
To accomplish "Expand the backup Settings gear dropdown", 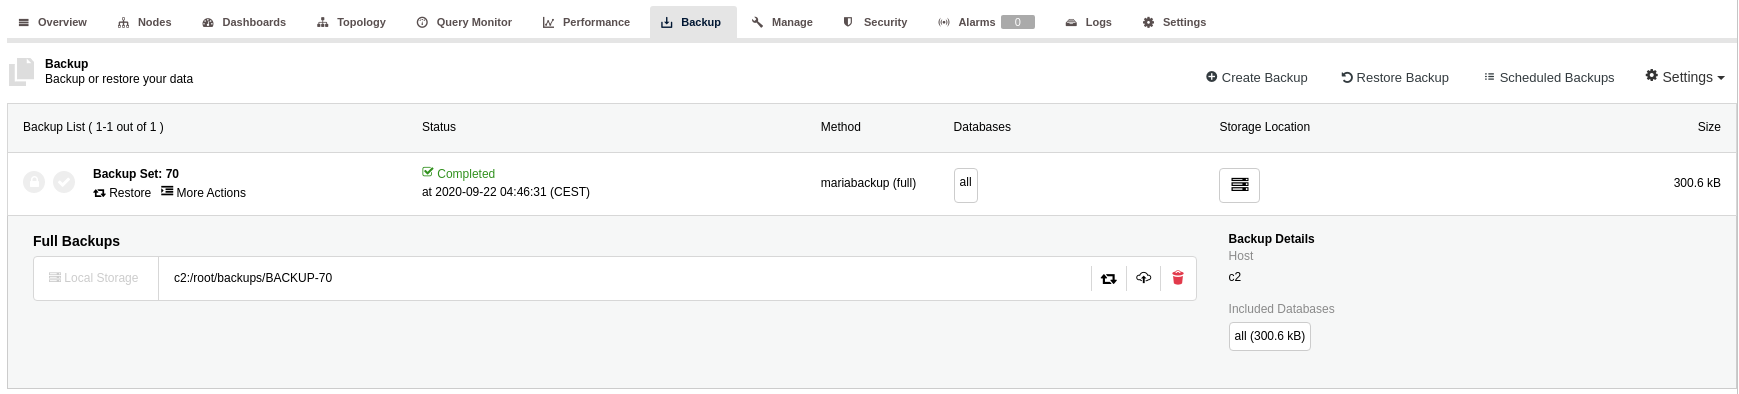I will pyautogui.click(x=1685, y=77).
